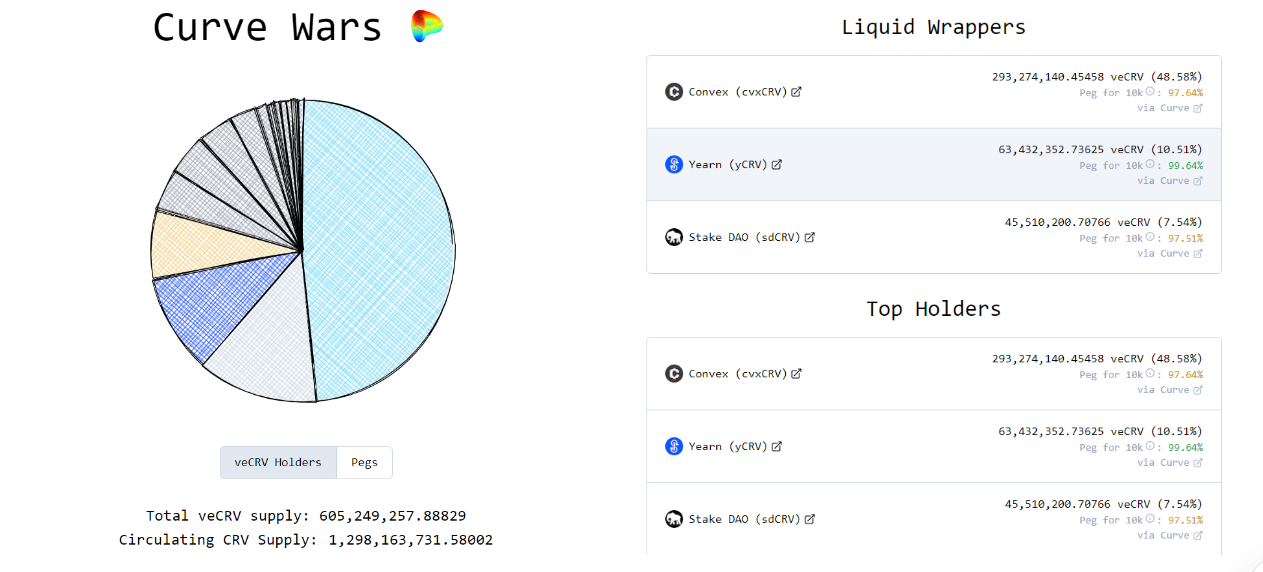This screenshot has width=1263, height=572.
Task: Click Yearn logo in Top Holders
Action: (x=674, y=446)
